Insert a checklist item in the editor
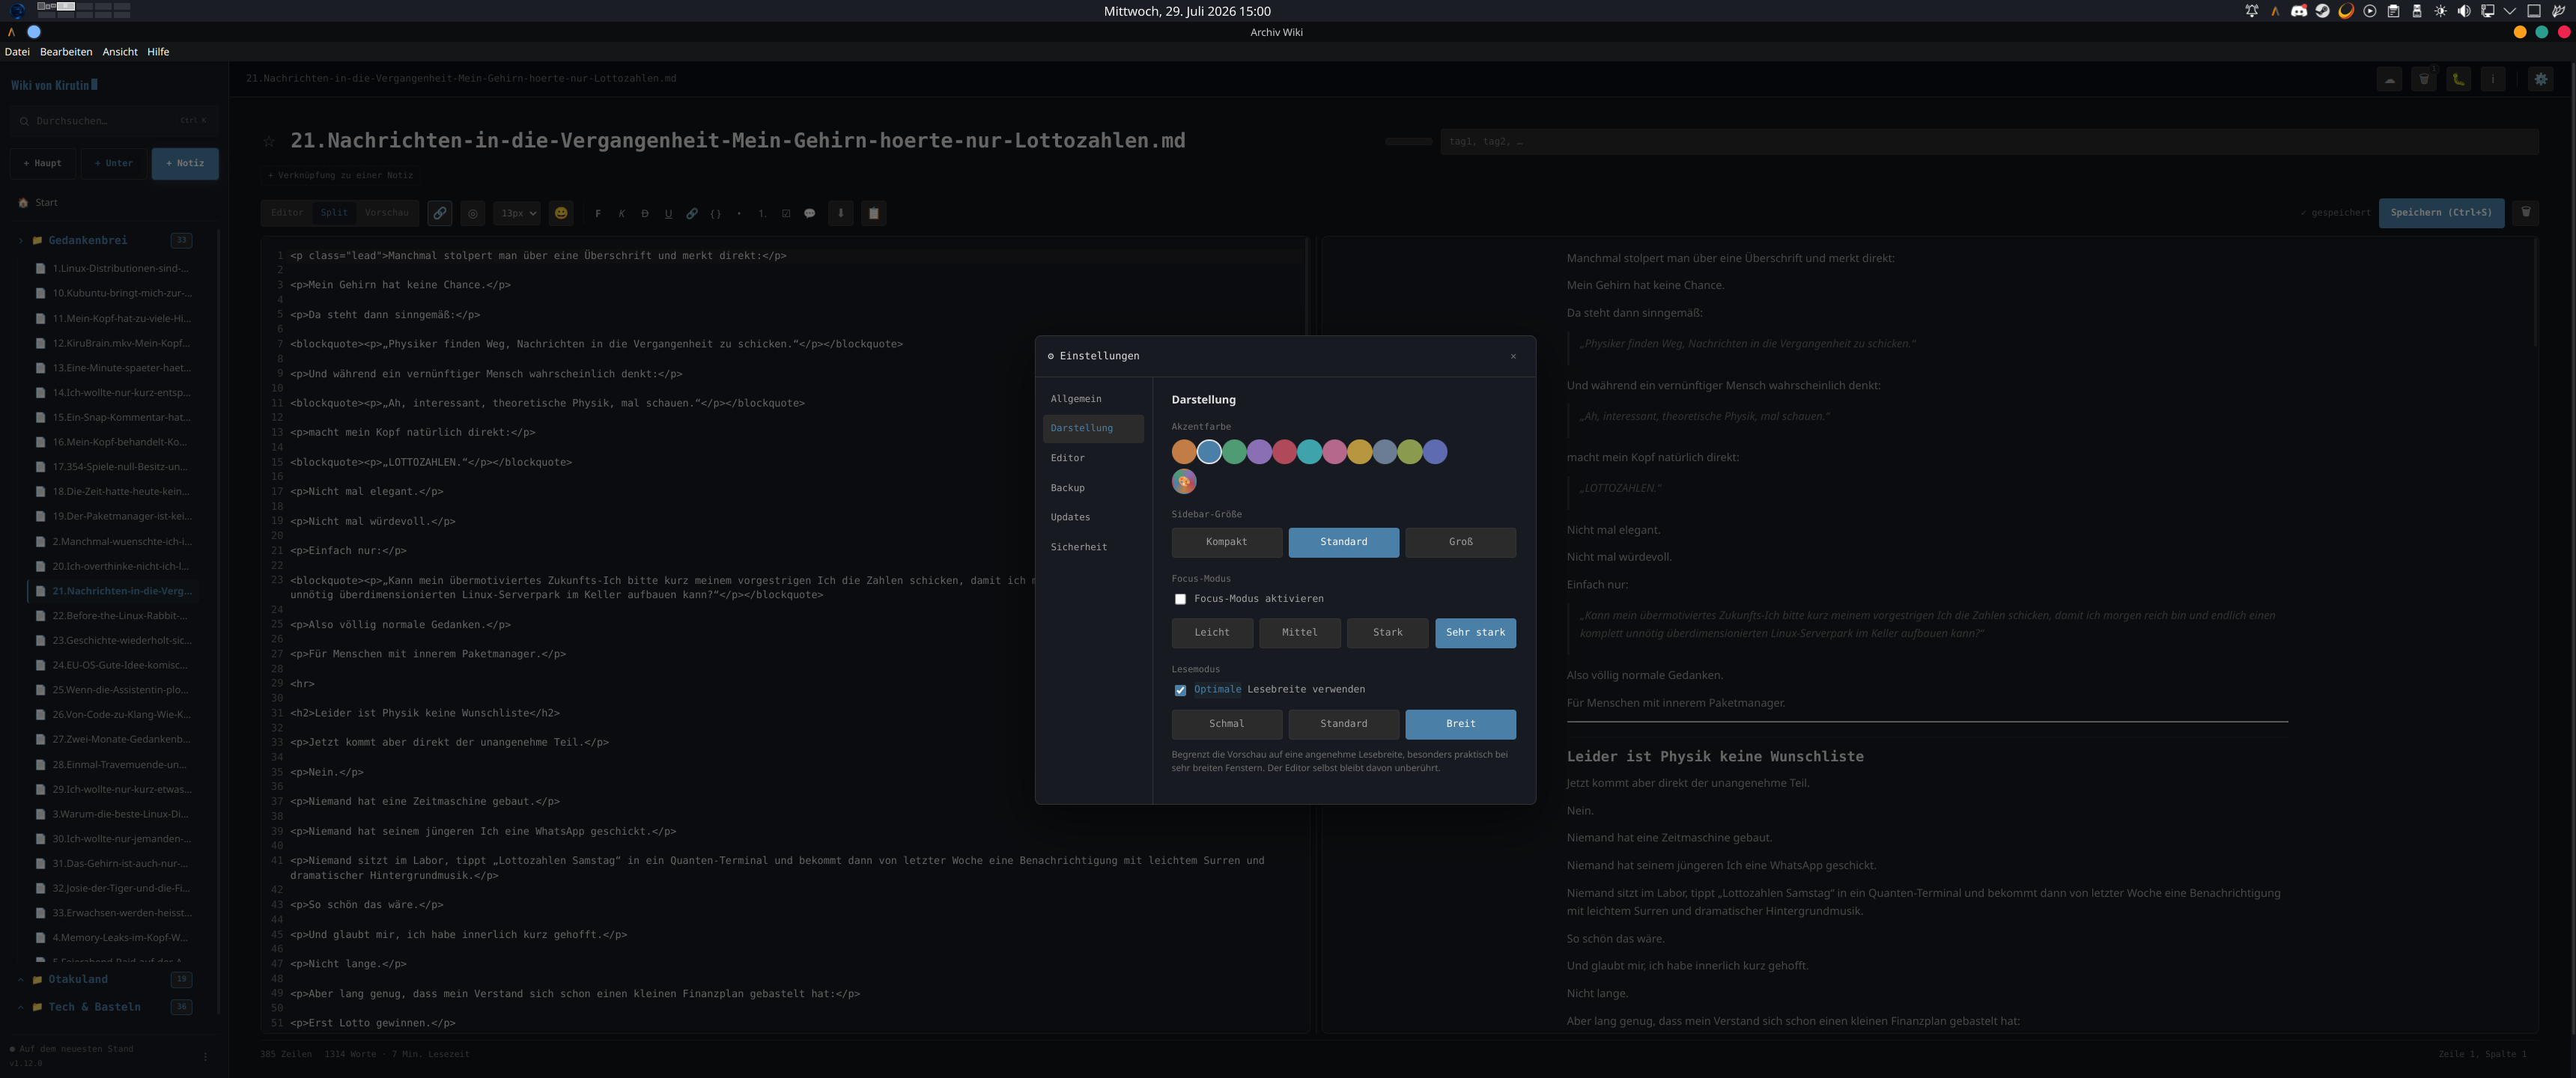 click(786, 213)
